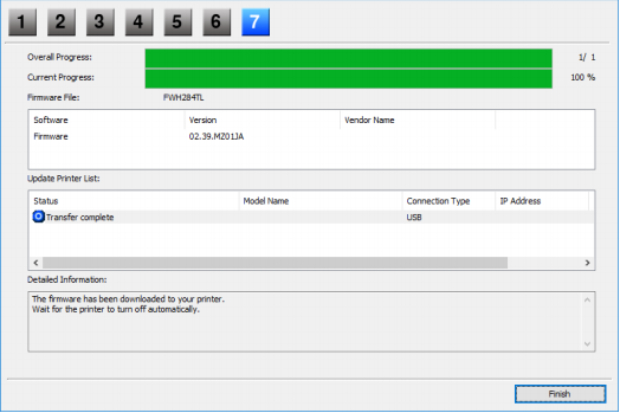Click the Vendor Name column header
Viewport: 620px width, 413px height.
pos(418,120)
